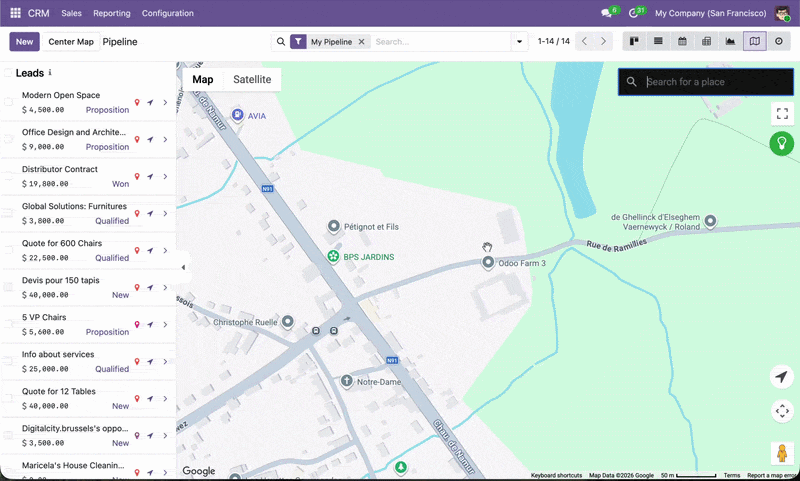The image size is (800, 481).
Task: Expand the Quote for 12 Tables chevron
Action: 165,398
